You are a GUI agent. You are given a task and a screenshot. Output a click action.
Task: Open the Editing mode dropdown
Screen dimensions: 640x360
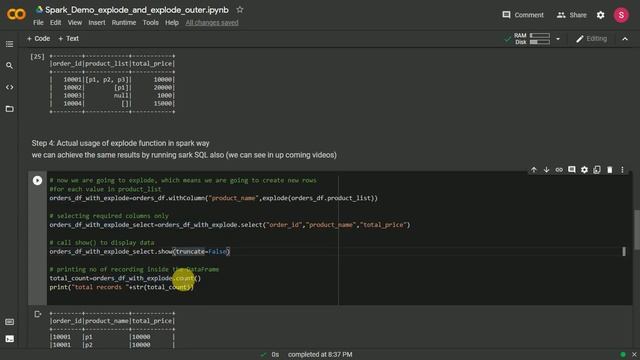click(x=591, y=39)
